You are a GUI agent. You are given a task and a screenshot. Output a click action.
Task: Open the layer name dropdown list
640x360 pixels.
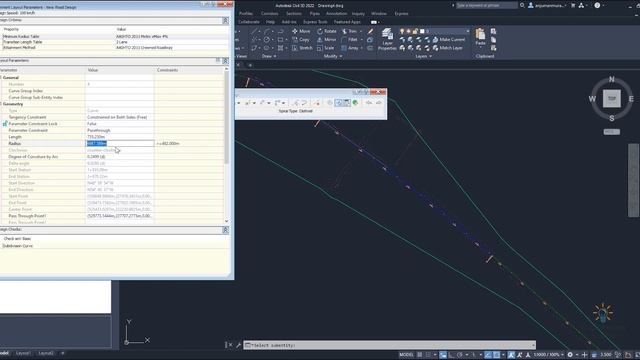pyautogui.click(x=468, y=31)
